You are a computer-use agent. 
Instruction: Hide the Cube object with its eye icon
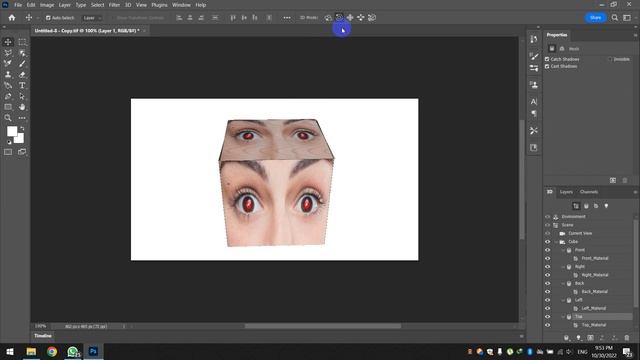pos(548,242)
